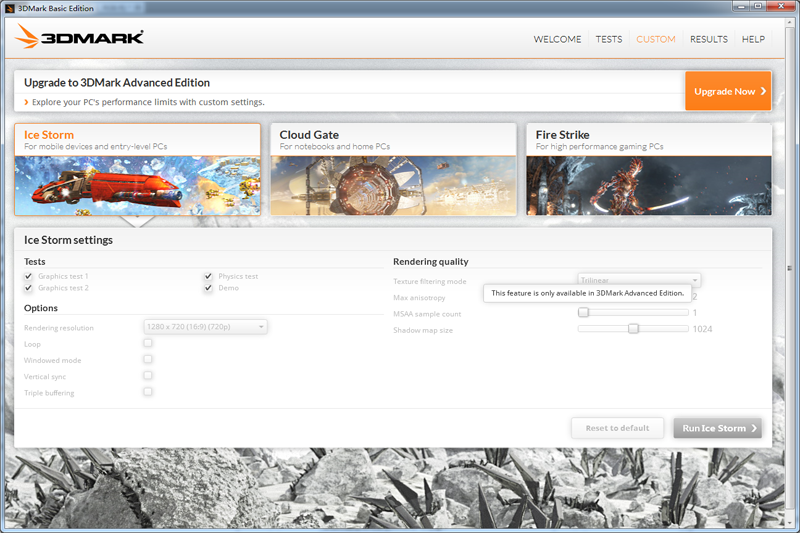Open the HELP tab

pos(753,39)
